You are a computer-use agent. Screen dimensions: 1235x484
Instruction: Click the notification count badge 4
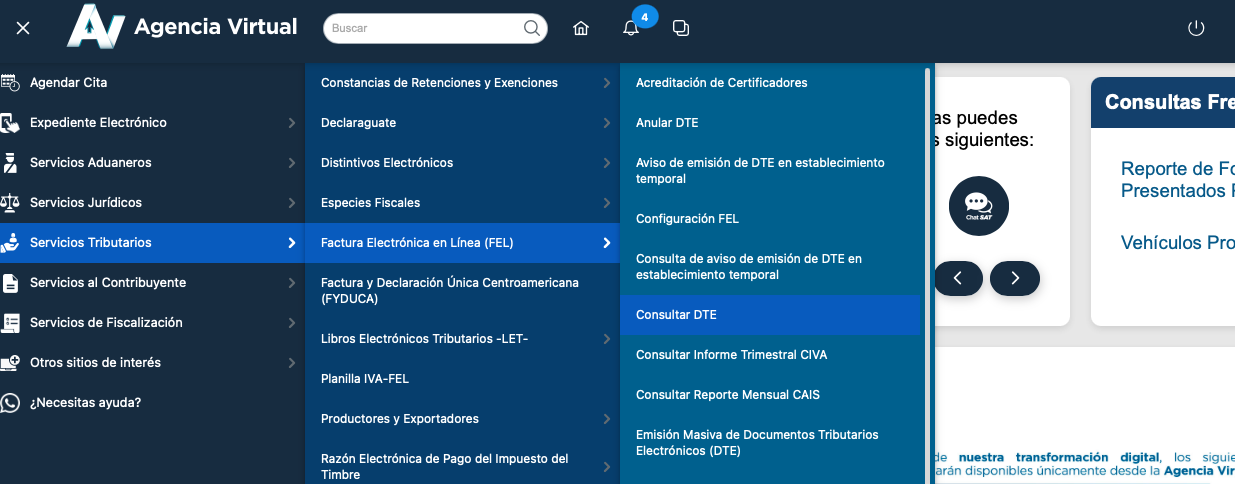(644, 16)
